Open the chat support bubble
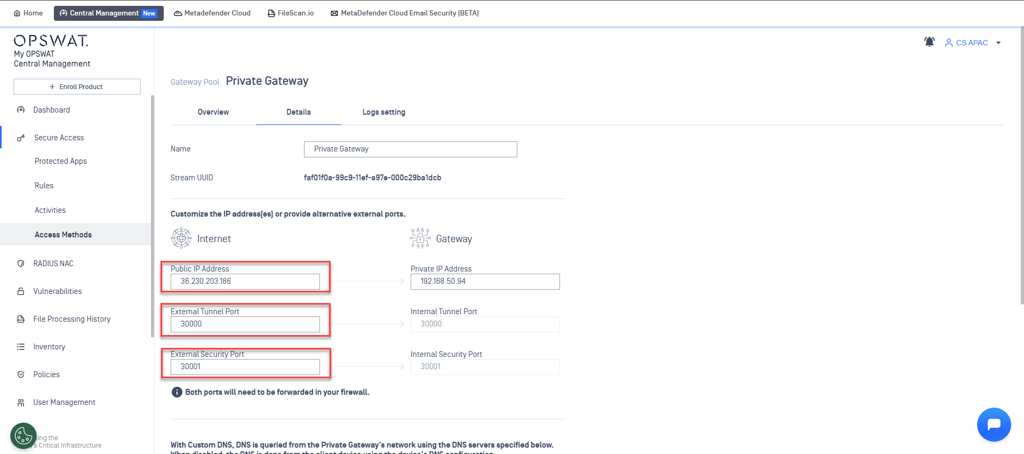The image size is (1024, 454). pos(994,425)
